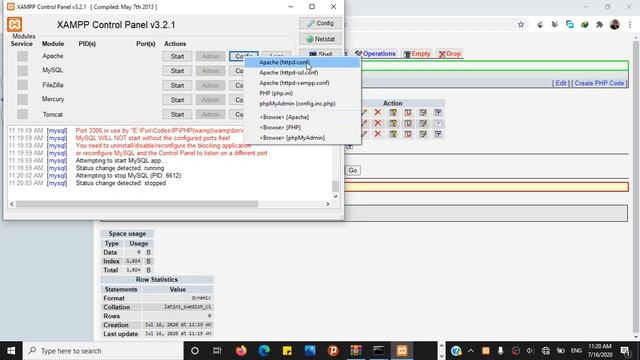Open the Tomcat module Config dropdown button
This screenshot has width=640, height=360.
[237, 115]
